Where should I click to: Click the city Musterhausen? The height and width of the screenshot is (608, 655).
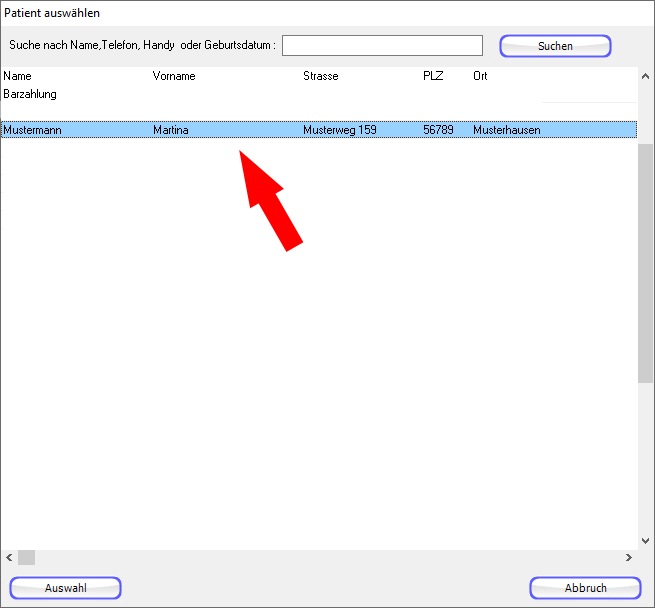[x=506, y=130]
